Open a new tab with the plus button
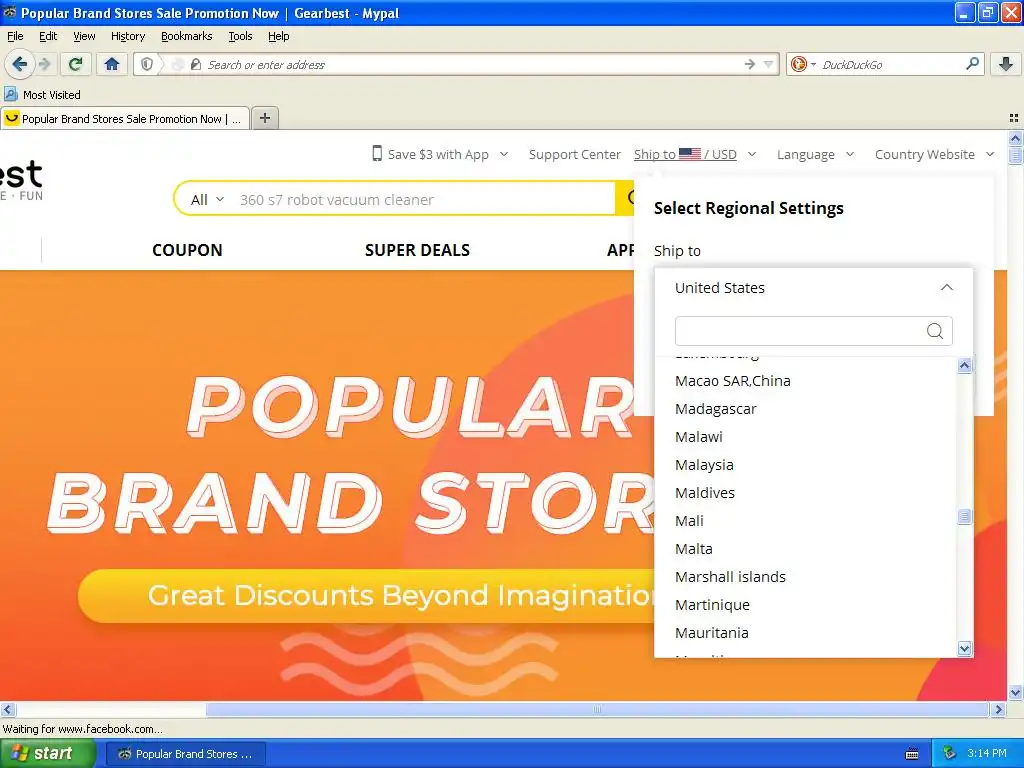1024x768 pixels. coord(264,118)
